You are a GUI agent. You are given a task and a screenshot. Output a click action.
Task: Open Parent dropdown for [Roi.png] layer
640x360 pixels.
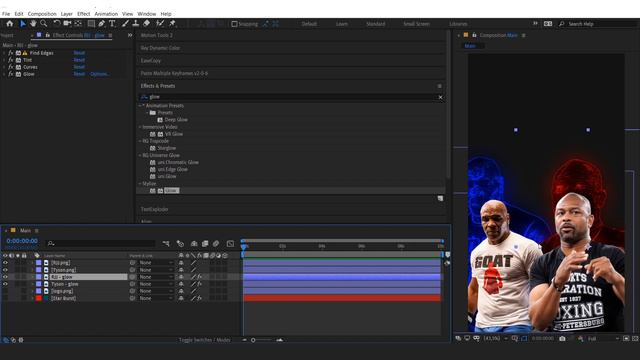[156, 263]
